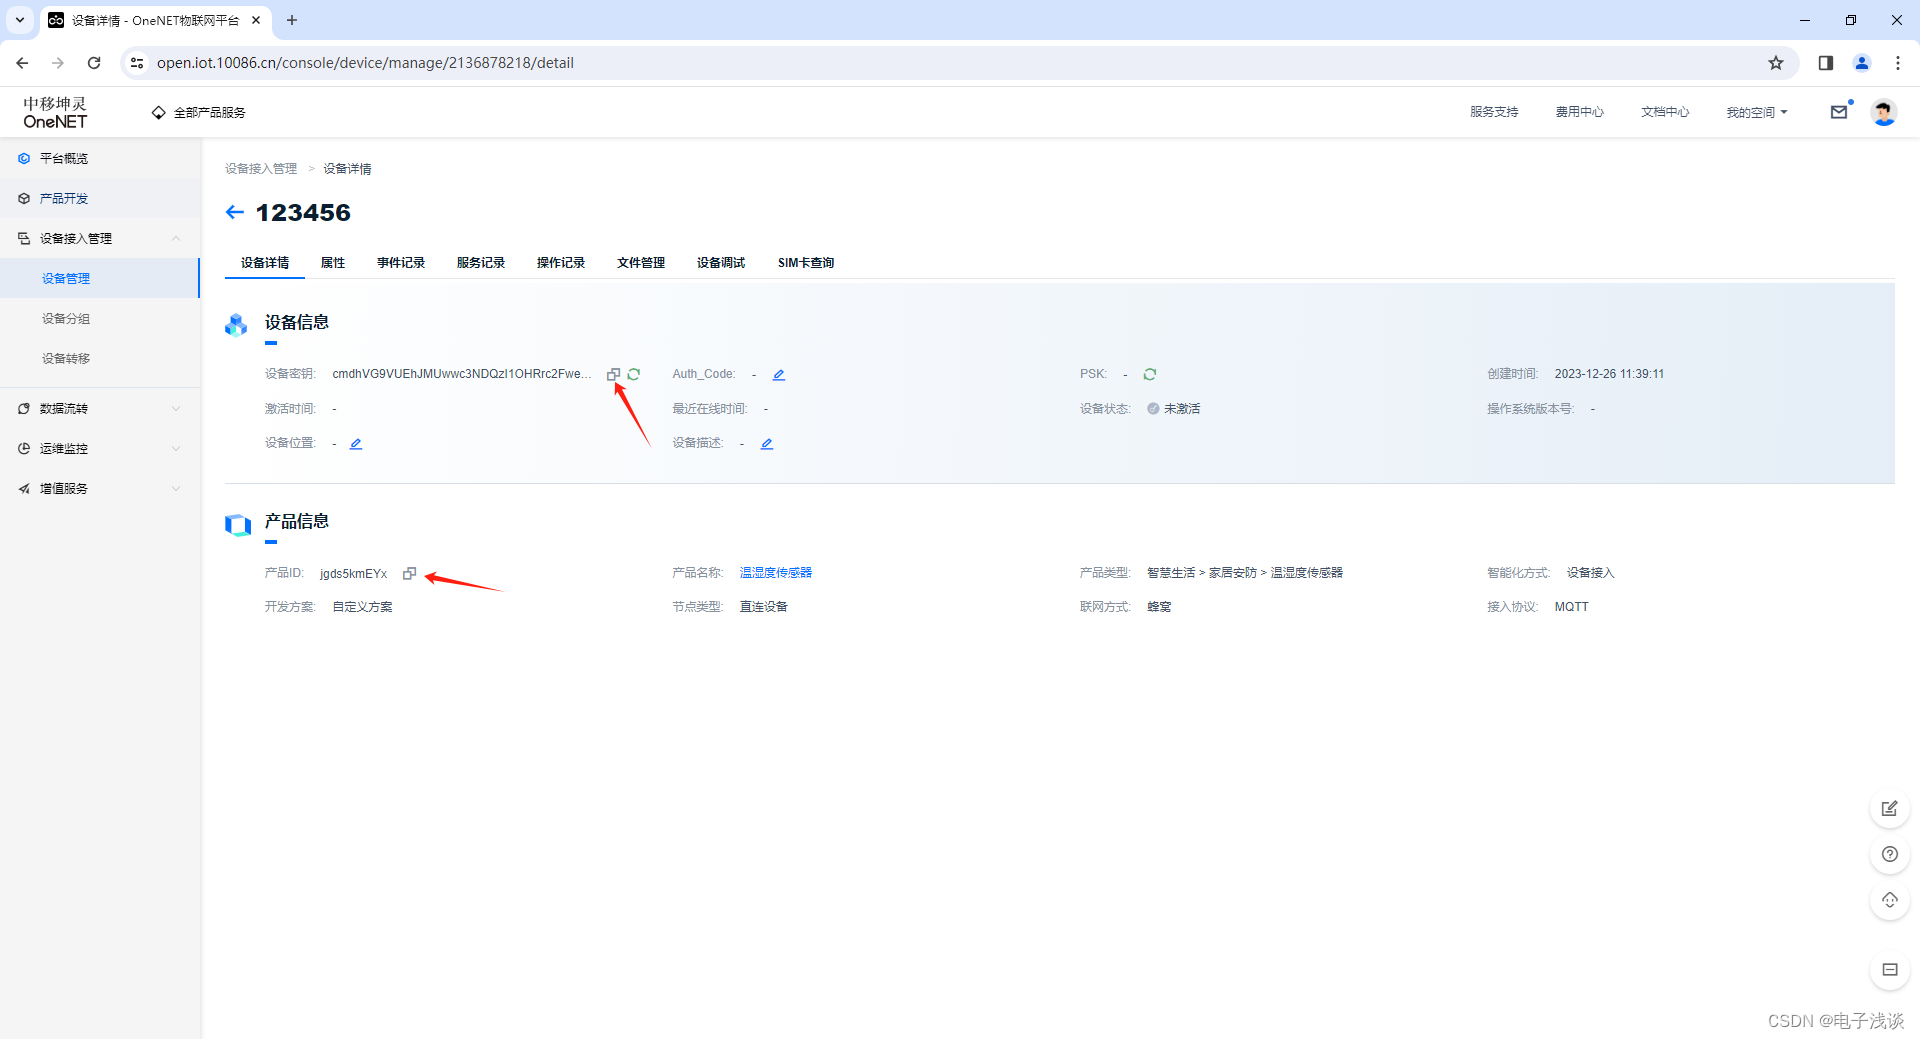Image resolution: width=1920 pixels, height=1039 pixels.
Task: Edit the device description (设备描述)
Action: point(767,444)
